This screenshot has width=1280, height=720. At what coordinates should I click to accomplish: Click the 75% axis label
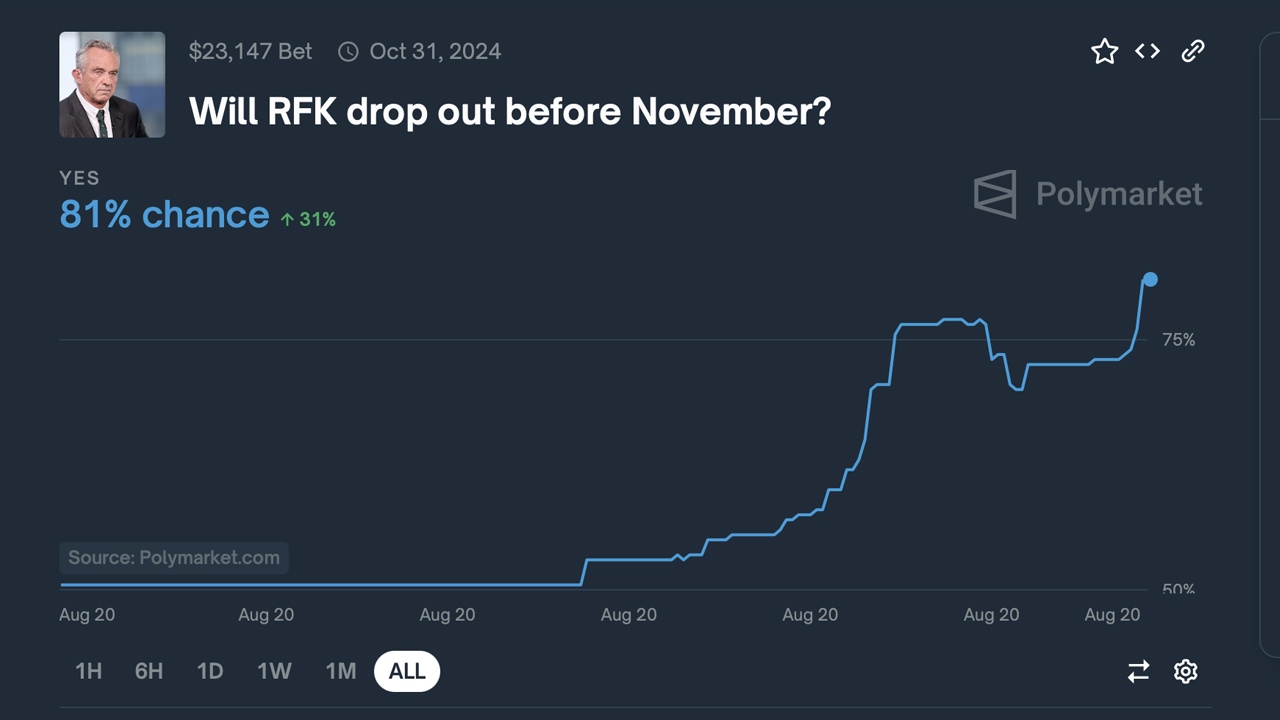coord(1178,339)
